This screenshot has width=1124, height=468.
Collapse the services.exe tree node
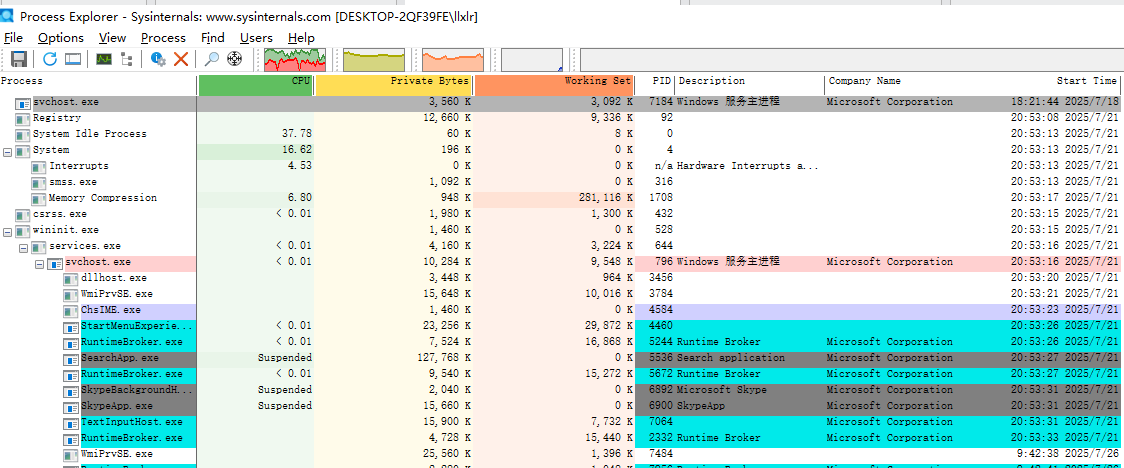click(23, 247)
